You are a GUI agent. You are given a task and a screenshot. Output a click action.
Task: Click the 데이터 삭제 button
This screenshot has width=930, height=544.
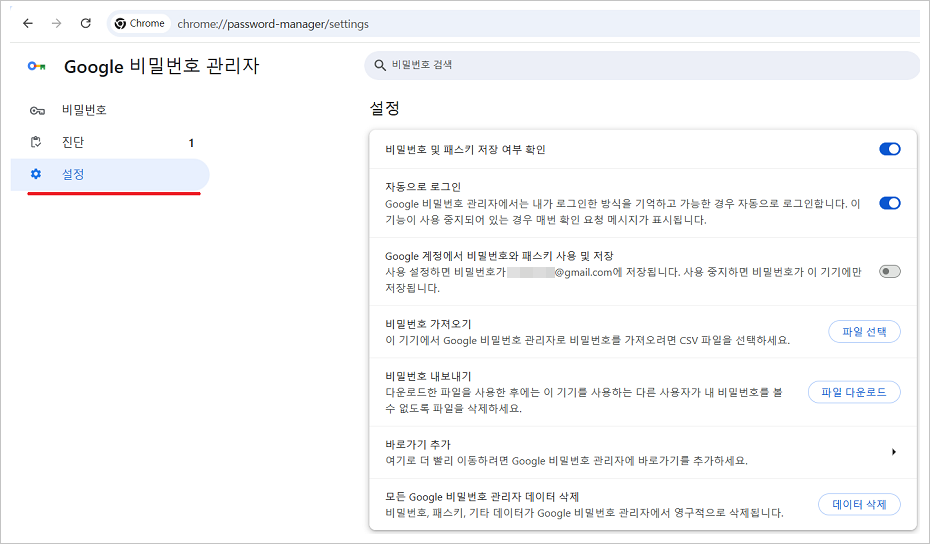point(859,504)
